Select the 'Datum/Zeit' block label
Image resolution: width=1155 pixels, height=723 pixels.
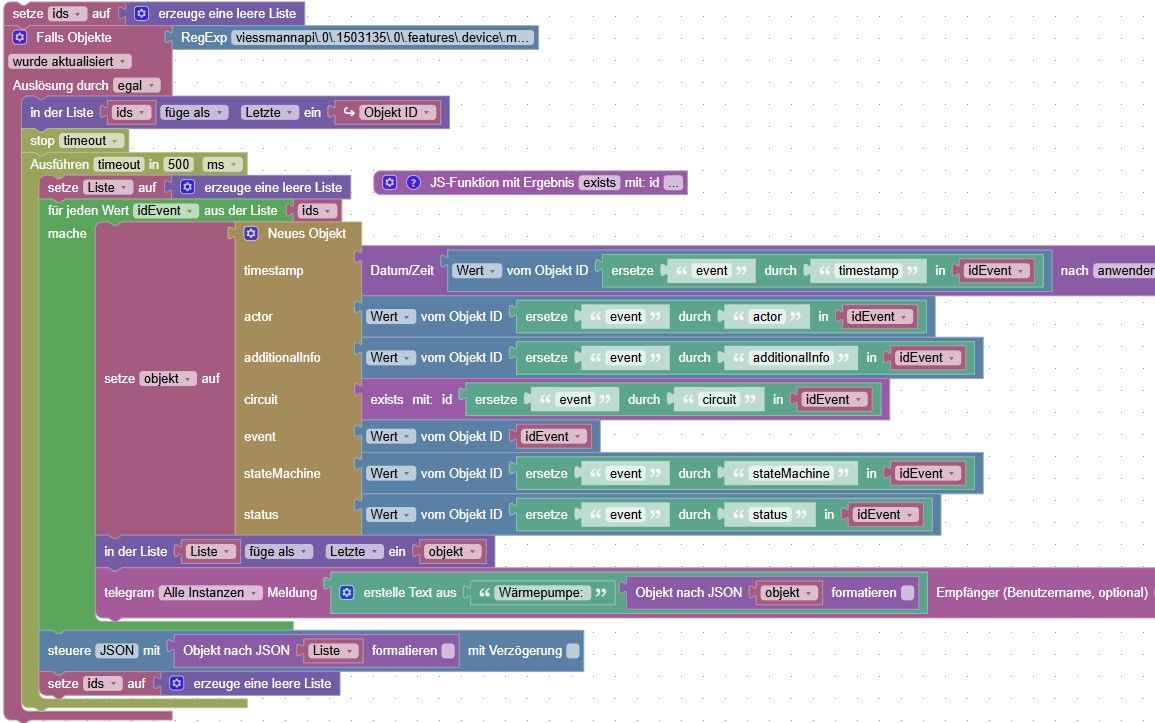tap(401, 270)
